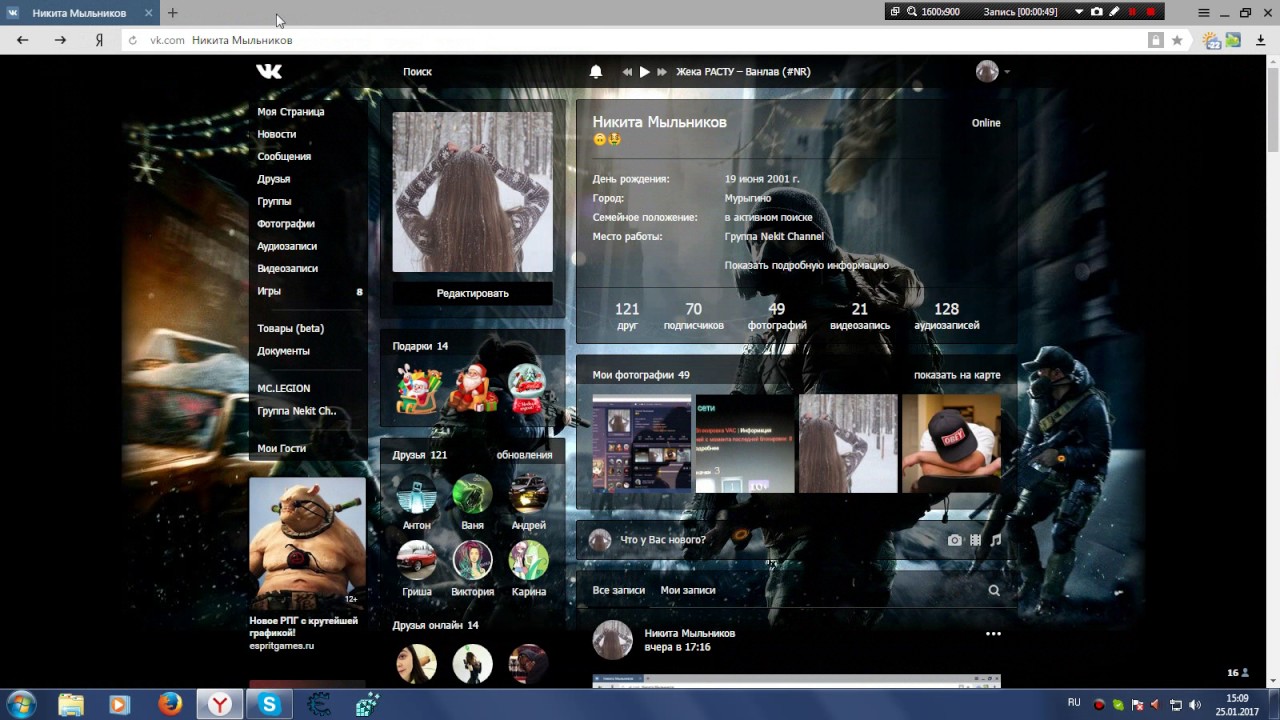
Task: Open Группы in sidebar
Action: [x=274, y=201]
